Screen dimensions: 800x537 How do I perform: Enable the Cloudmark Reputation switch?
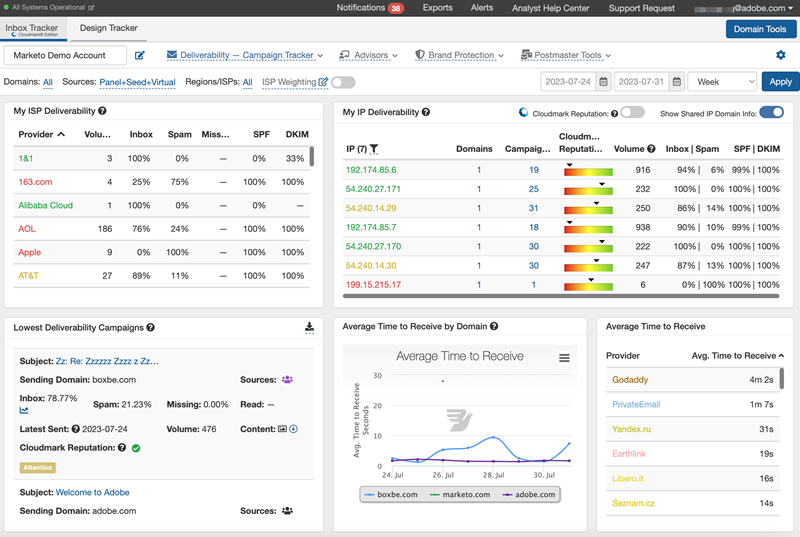pyautogui.click(x=632, y=113)
